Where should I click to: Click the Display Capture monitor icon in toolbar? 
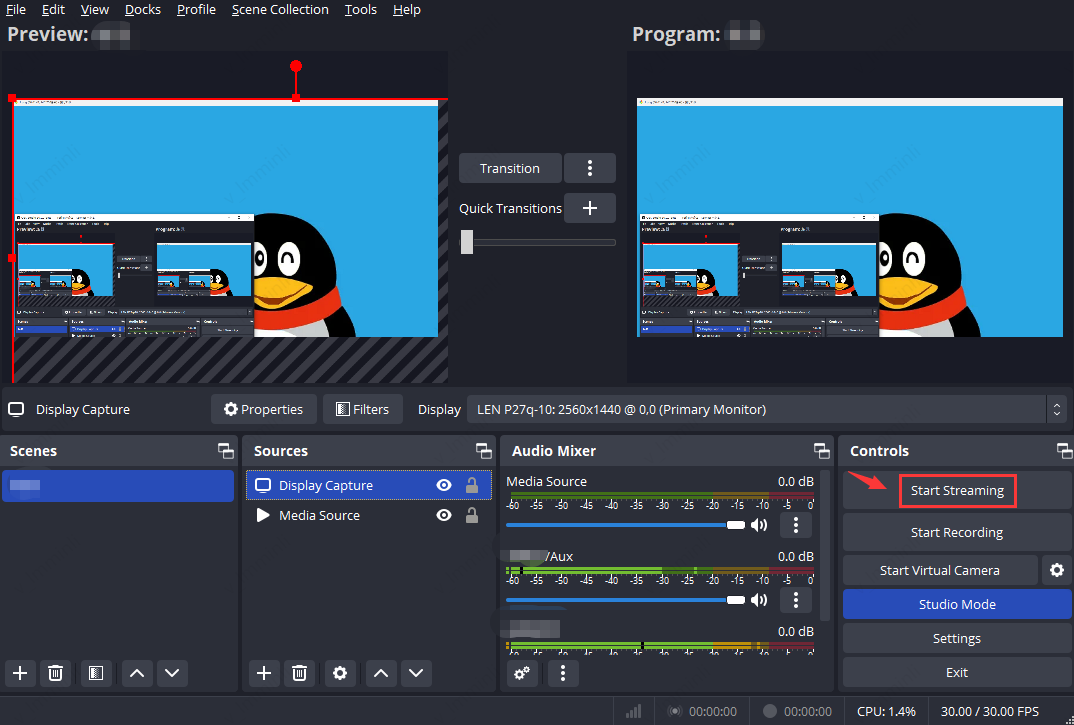16,409
